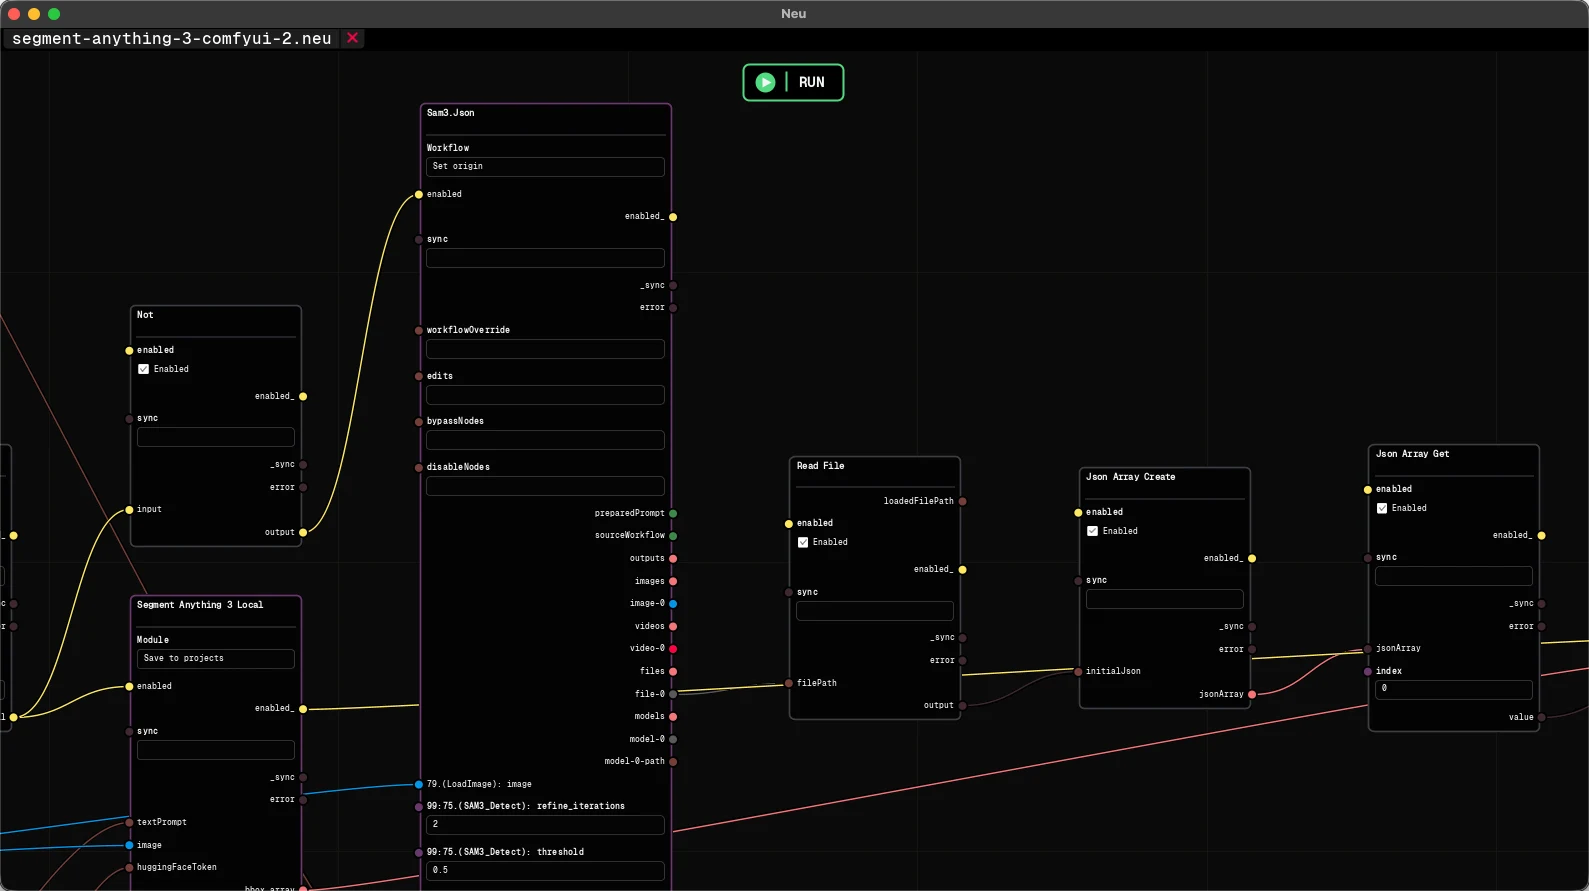
Task: Click the index field in Json Array Get
Action: coord(1454,689)
